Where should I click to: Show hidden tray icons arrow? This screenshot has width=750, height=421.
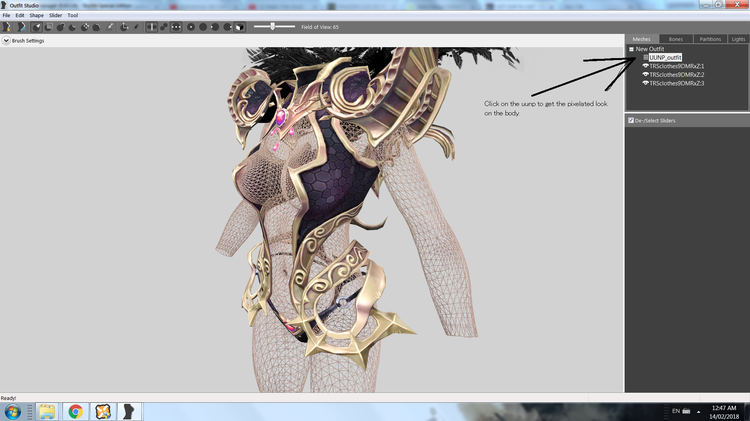coord(699,411)
